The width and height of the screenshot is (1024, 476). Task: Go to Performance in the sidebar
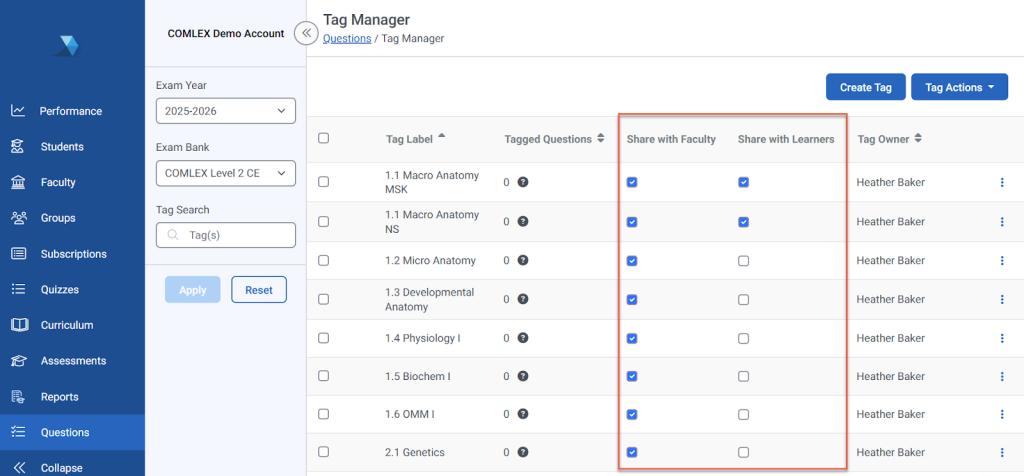click(x=70, y=111)
